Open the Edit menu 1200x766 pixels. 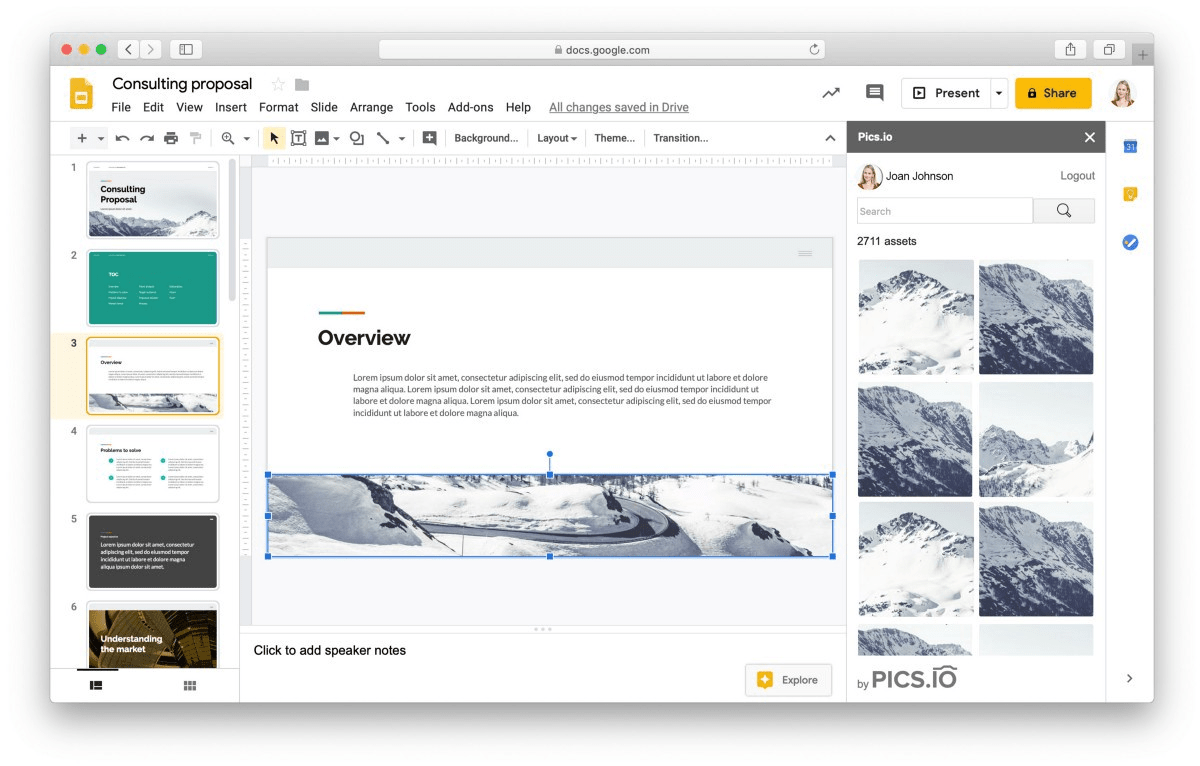[x=153, y=107]
